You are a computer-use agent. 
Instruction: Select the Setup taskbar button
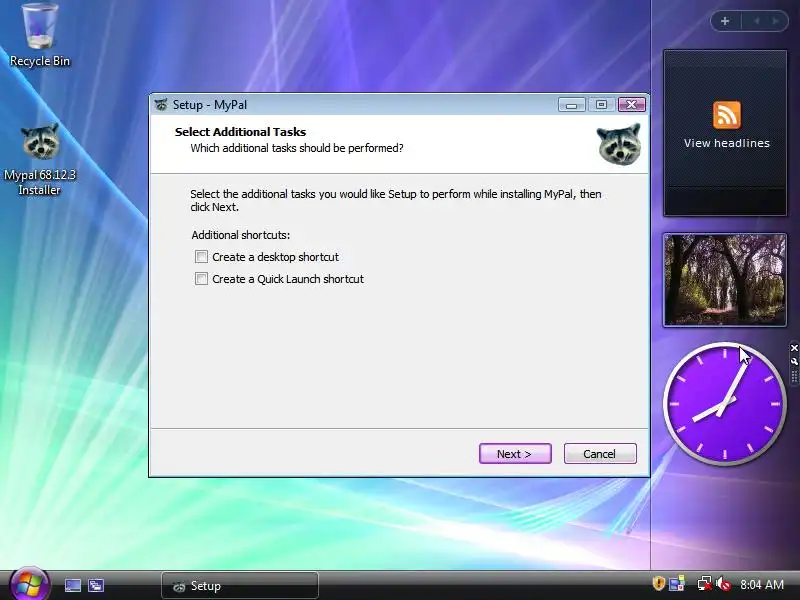(x=240, y=586)
